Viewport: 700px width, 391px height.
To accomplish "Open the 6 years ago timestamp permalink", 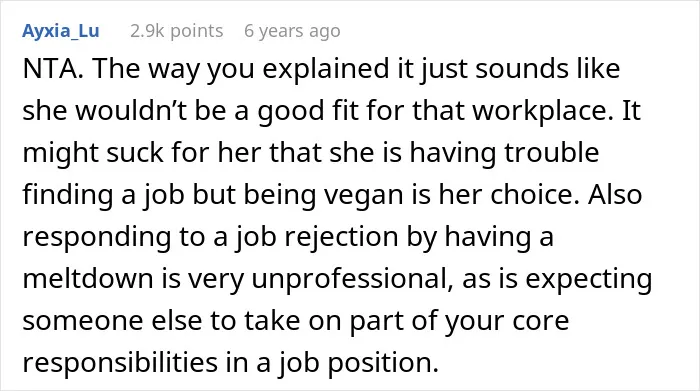I will (292, 31).
